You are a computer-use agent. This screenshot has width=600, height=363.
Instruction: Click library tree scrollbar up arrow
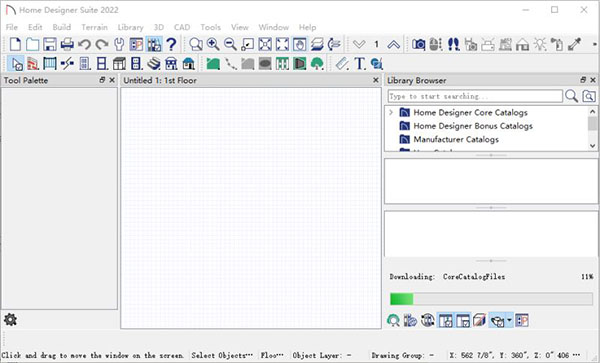point(592,111)
